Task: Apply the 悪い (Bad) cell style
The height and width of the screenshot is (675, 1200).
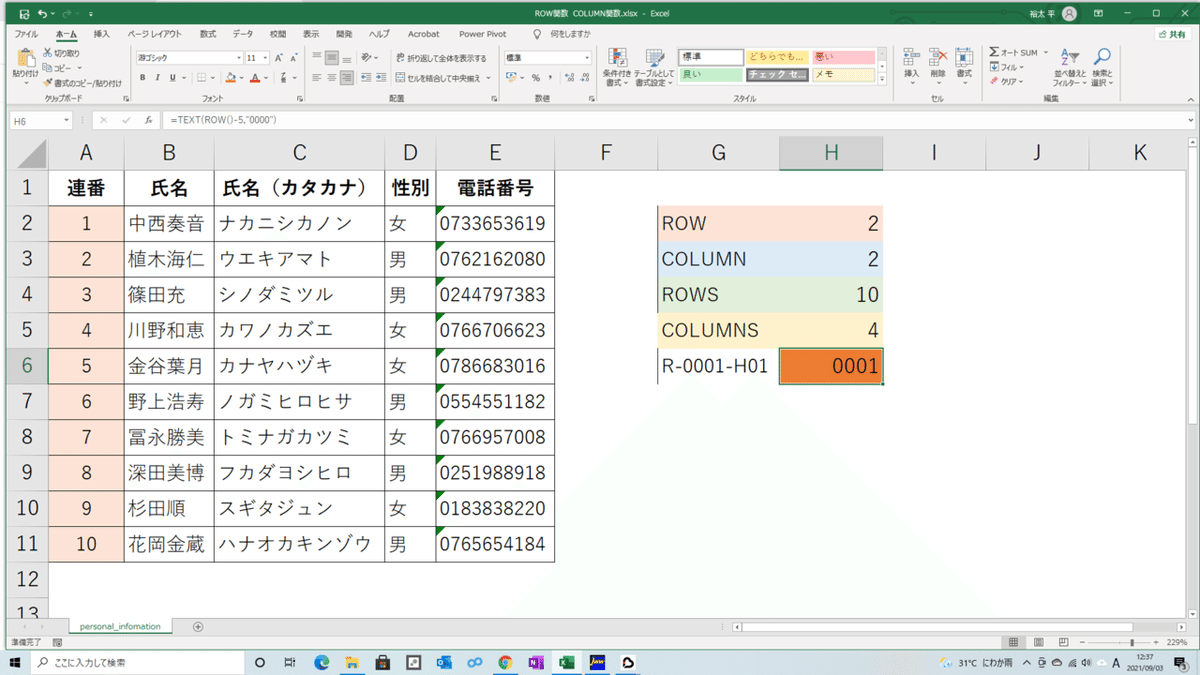Action: 843,57
